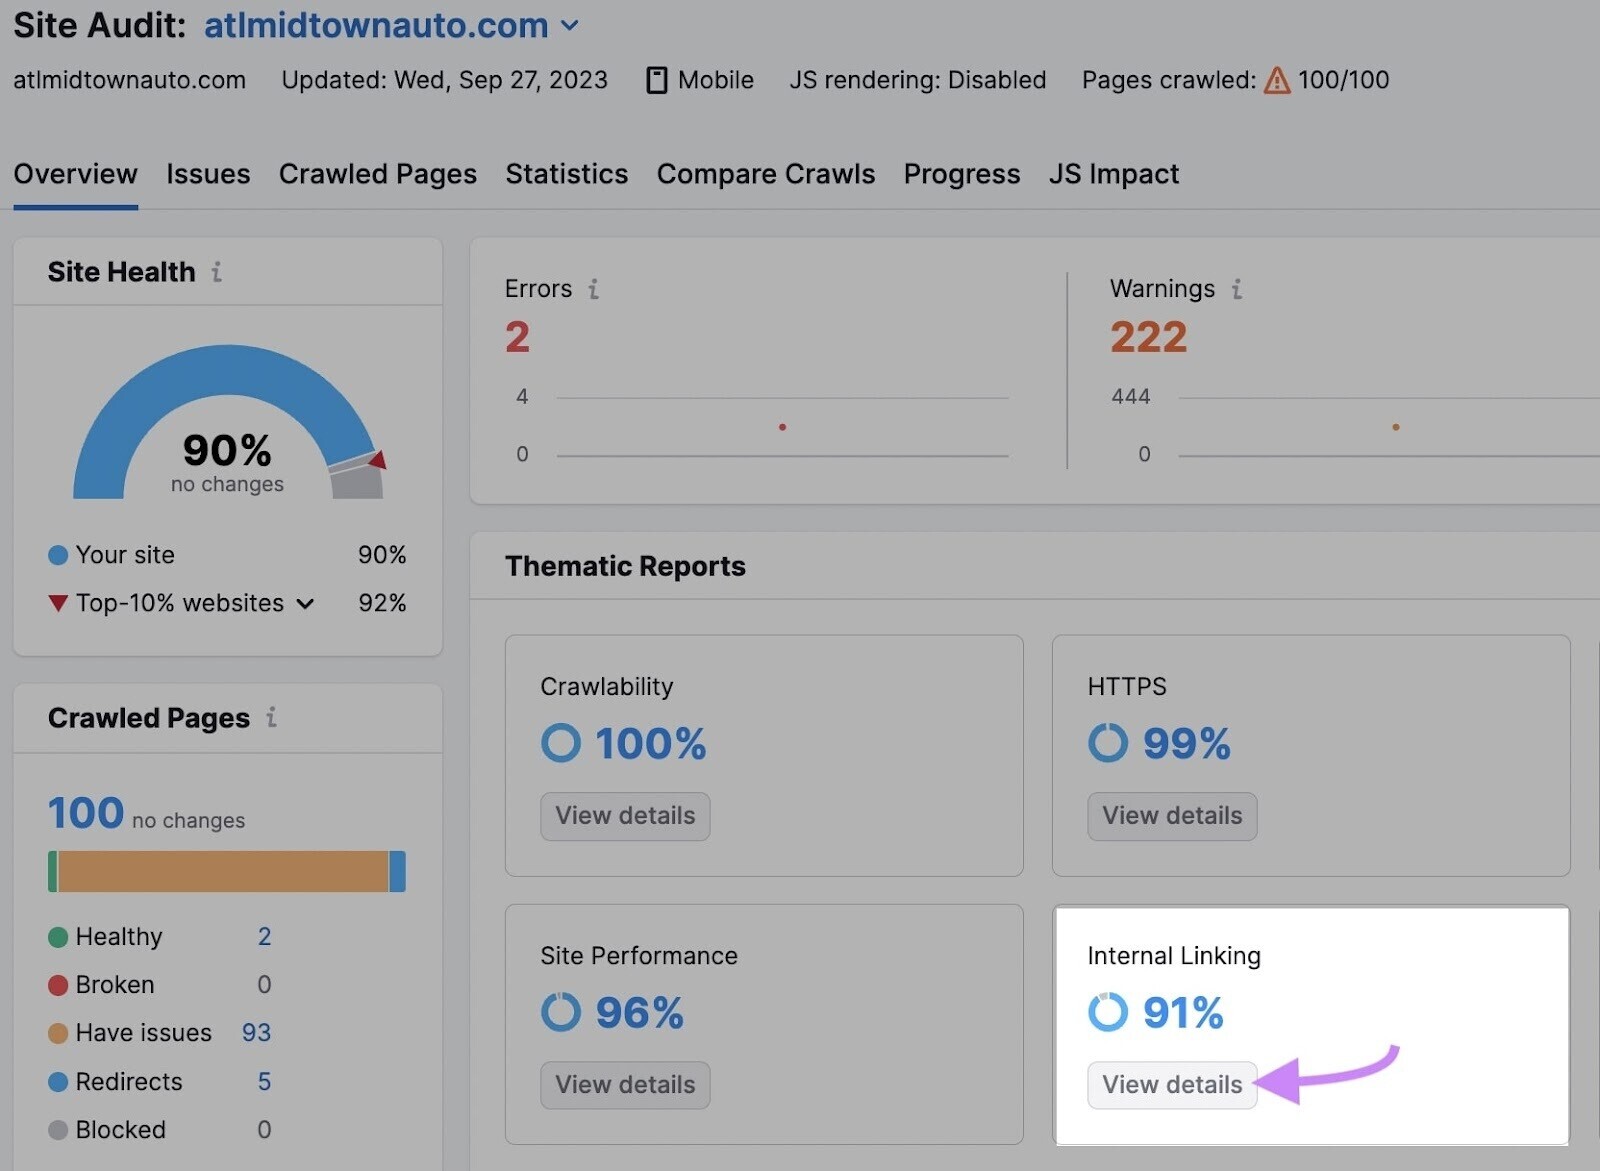Select the JS Impact tab
Screen dimensions: 1600x1171
pyautogui.click(x=1113, y=174)
